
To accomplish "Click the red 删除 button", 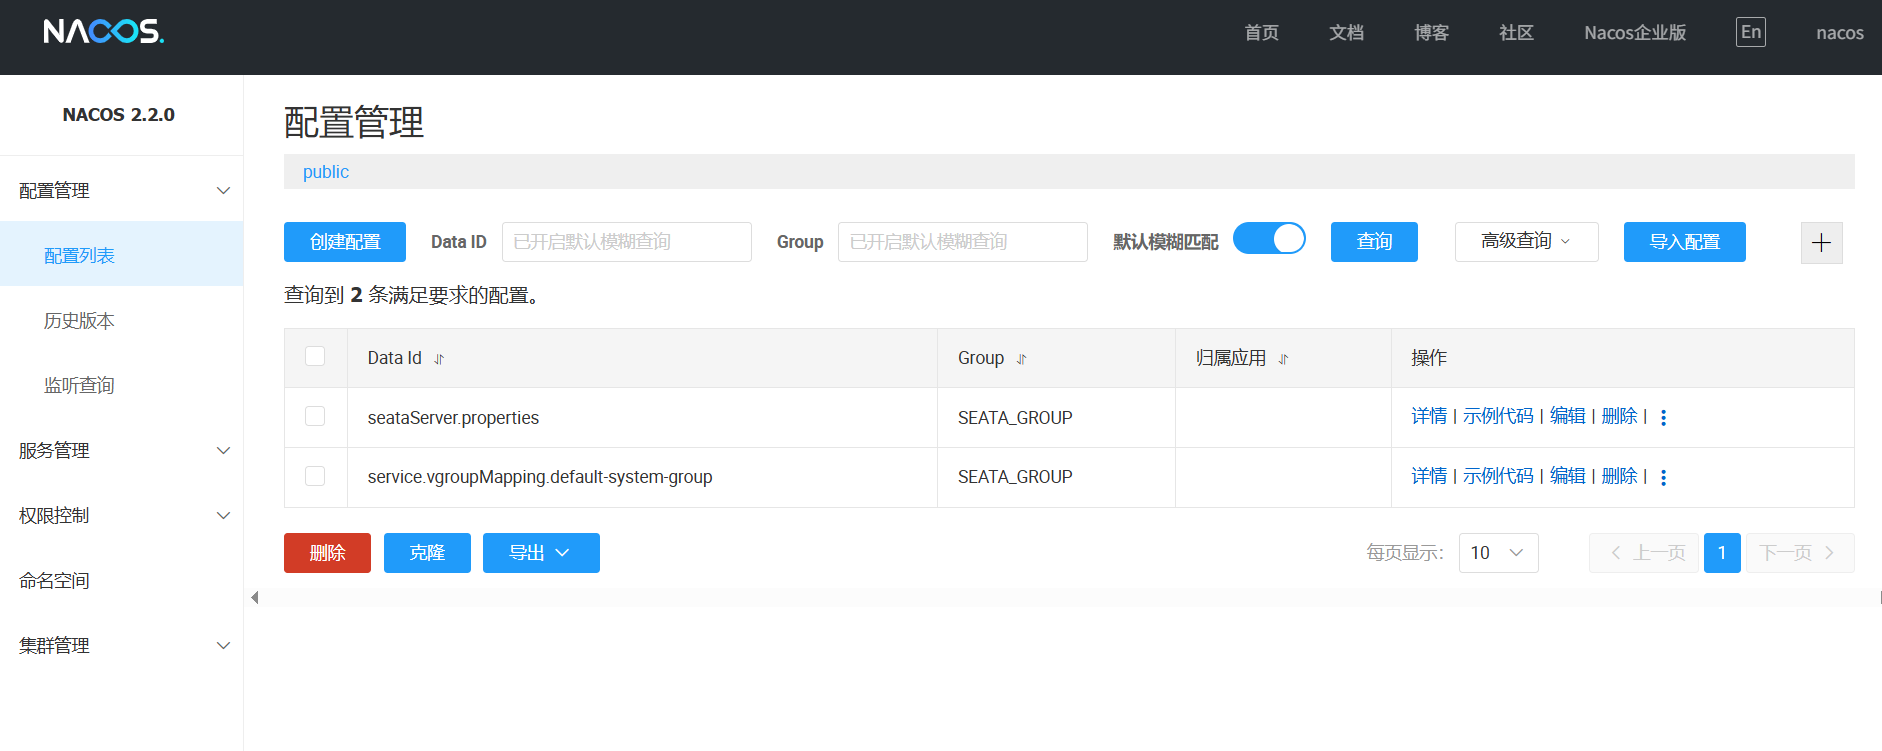I will tap(327, 553).
